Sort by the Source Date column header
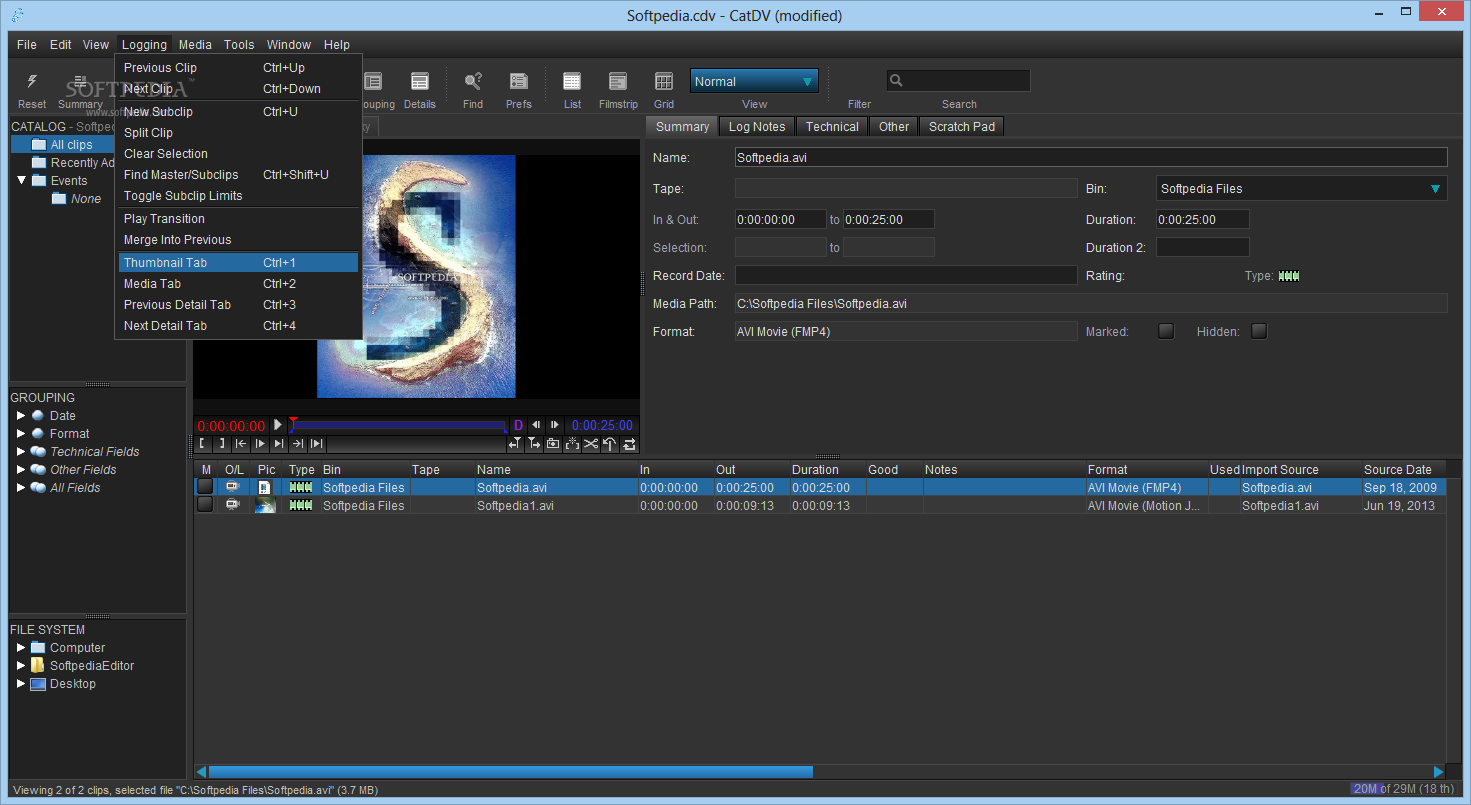 point(1404,469)
